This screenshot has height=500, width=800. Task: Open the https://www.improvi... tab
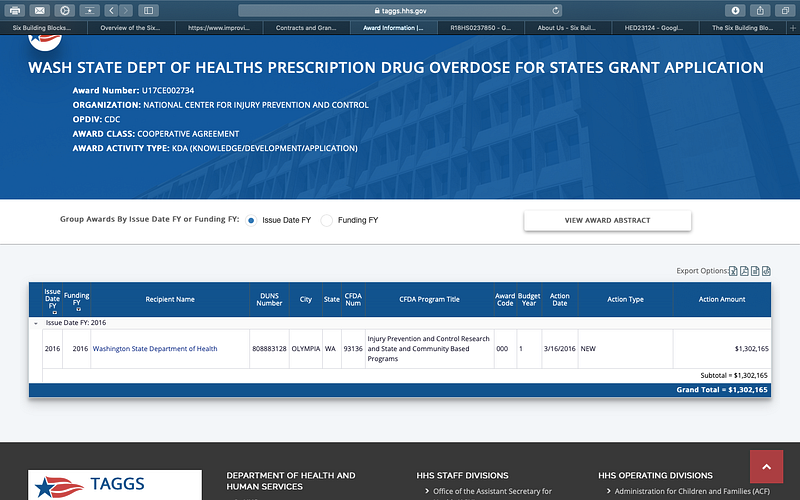pyautogui.click(x=219, y=28)
